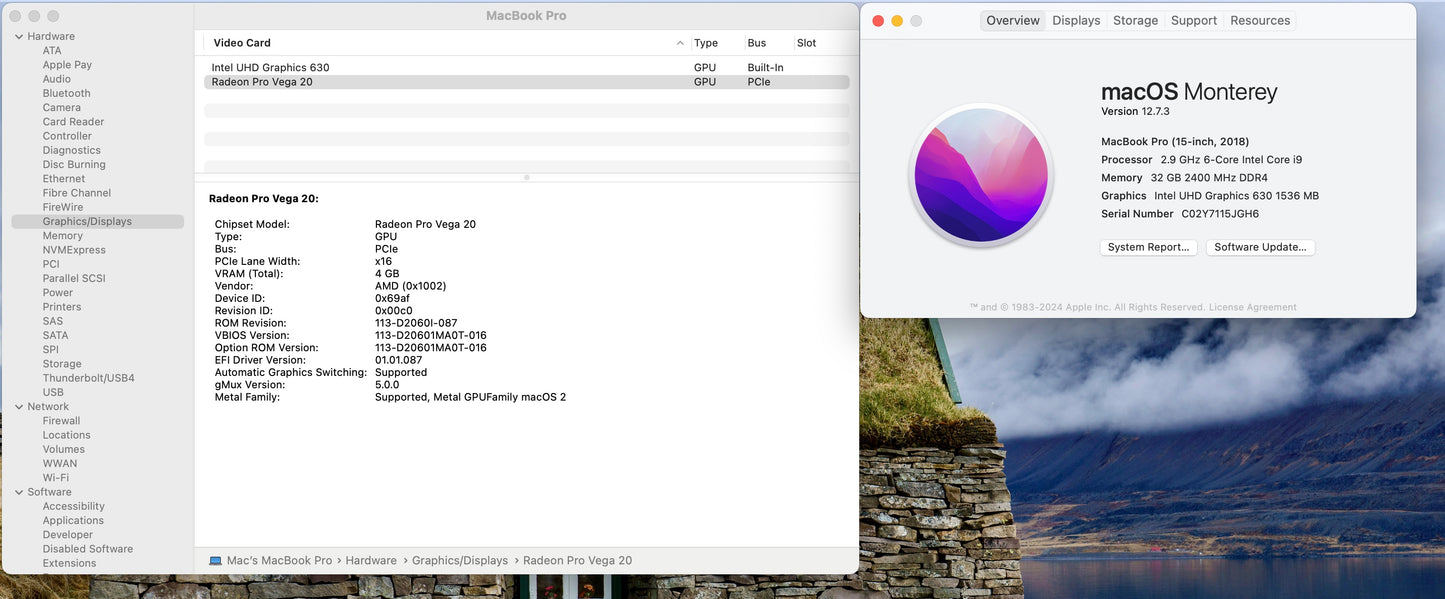Click the System Report... button
The height and width of the screenshot is (599, 1445).
click(x=1148, y=247)
